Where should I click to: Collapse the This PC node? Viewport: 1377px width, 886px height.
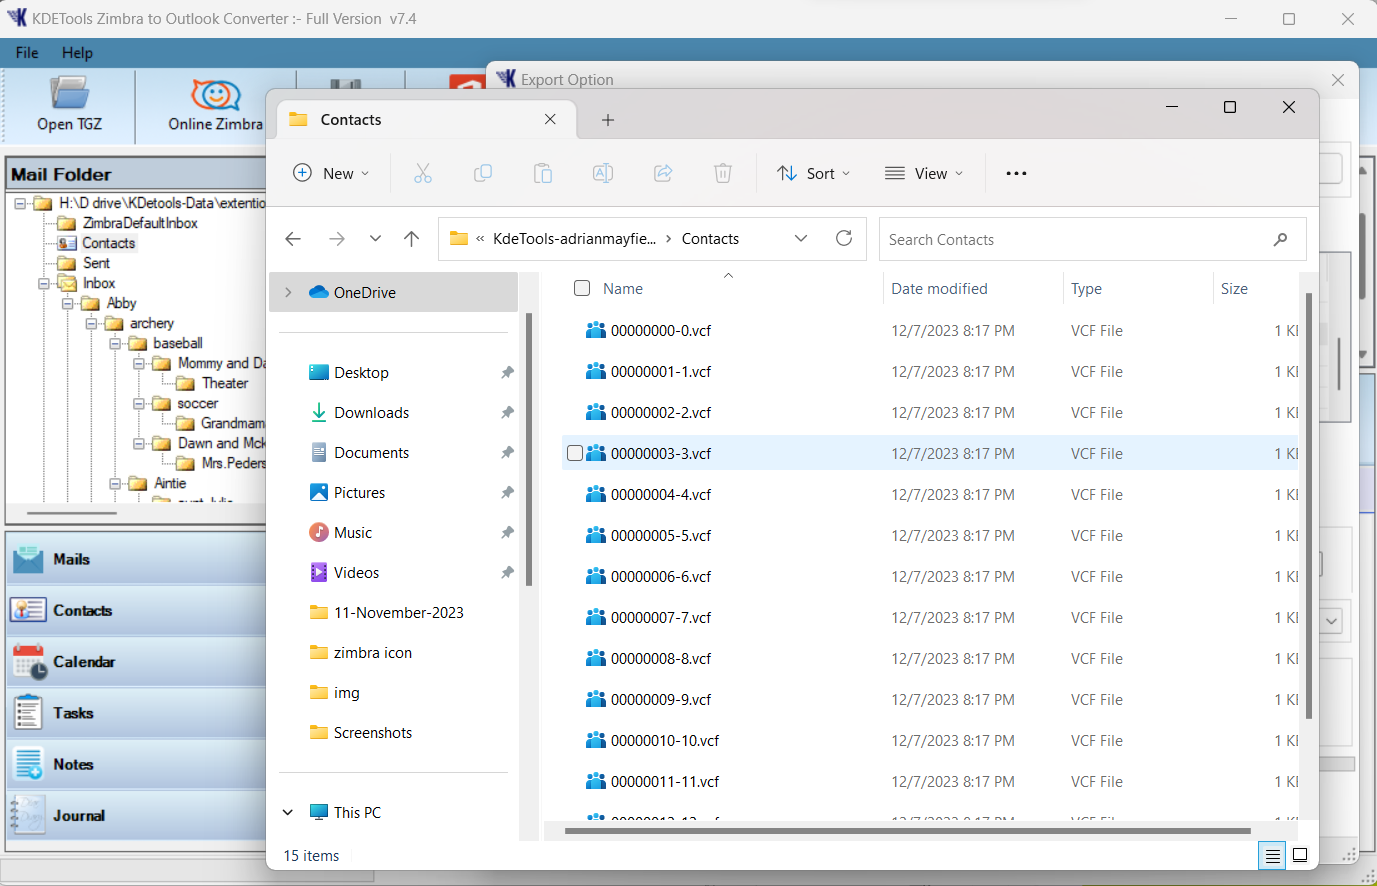click(x=288, y=812)
